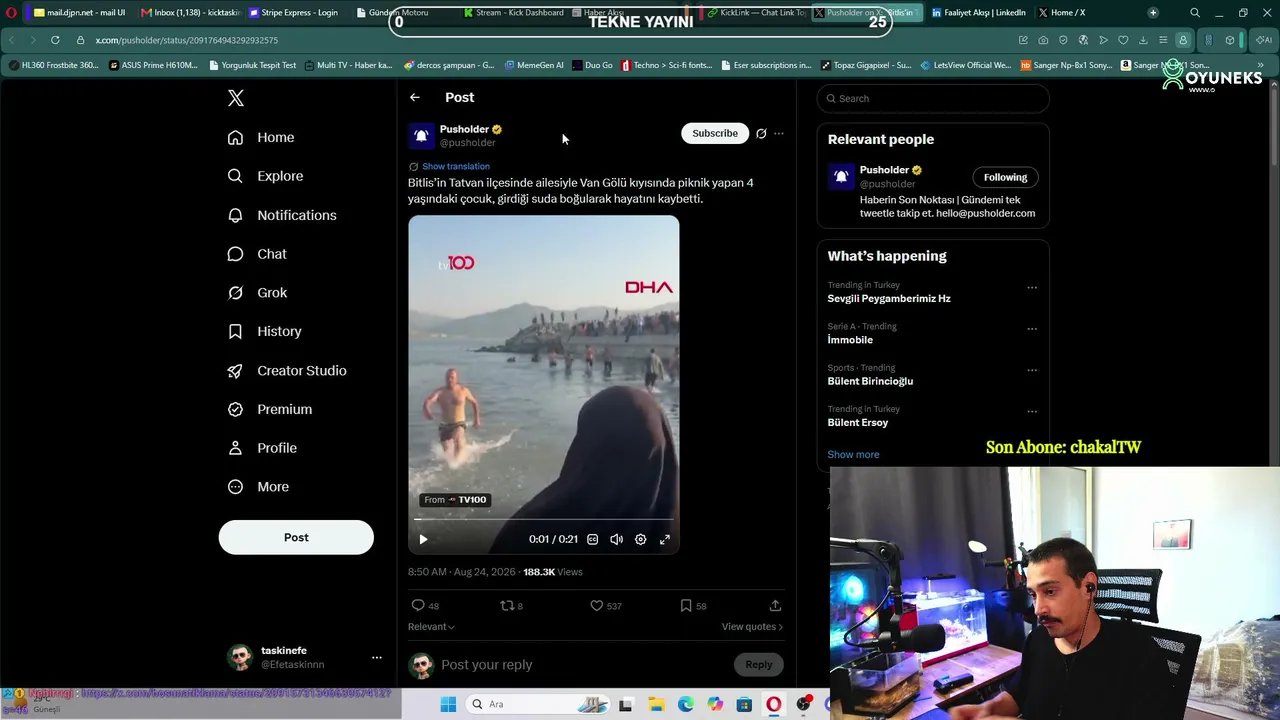The image size is (1280, 720).
Task: Switch to the Home / X tab
Action: (1062, 13)
